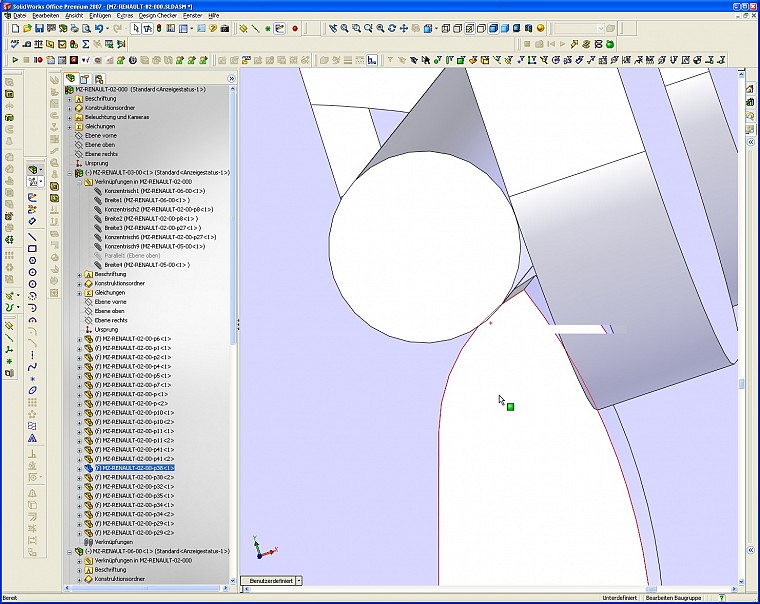Select Breite2 (MZ-RENAULT-02-00-p8<1>) mate
Screen dimensions: 760x604
point(151,219)
